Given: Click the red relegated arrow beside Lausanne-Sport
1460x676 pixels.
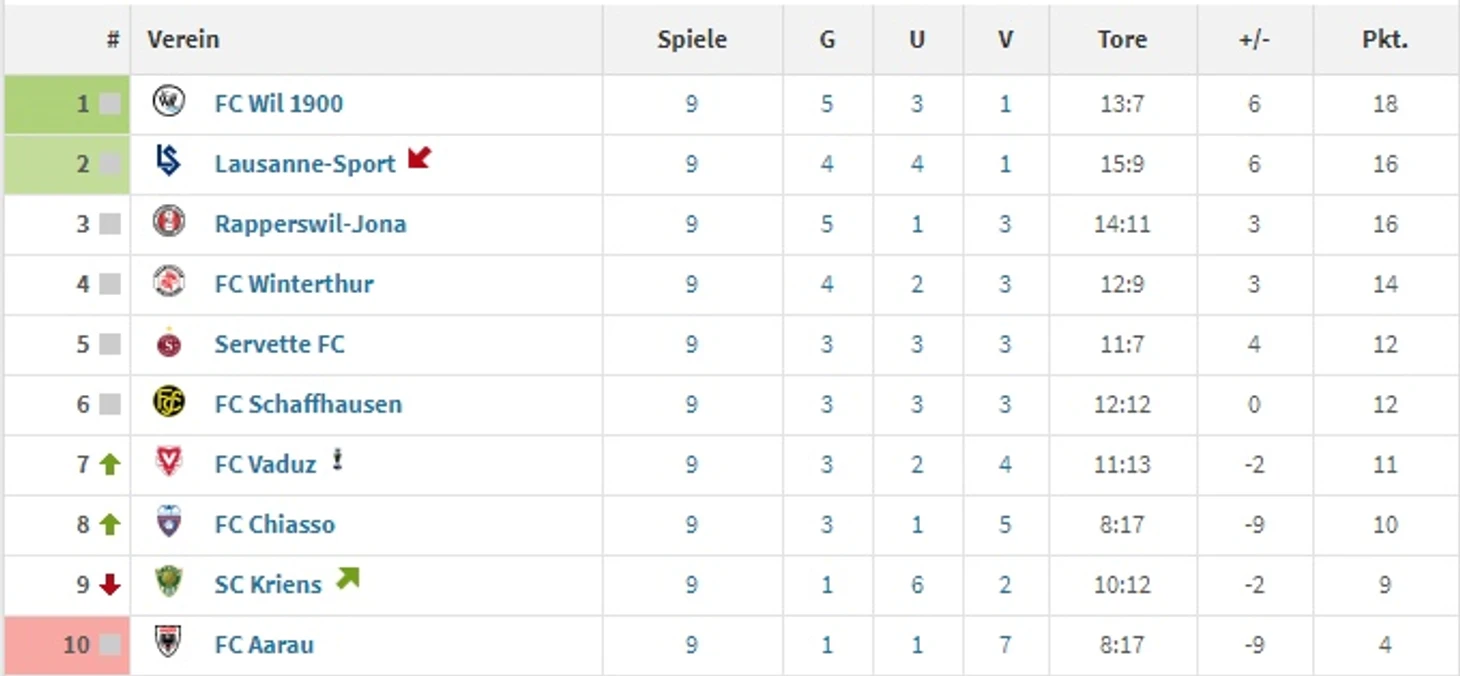Looking at the screenshot, I should point(419,158).
